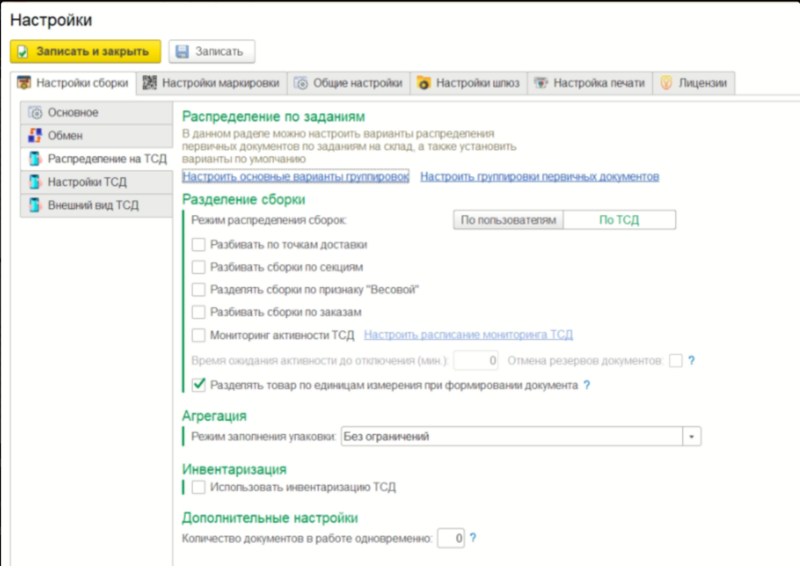Screen dimensions: 800x566
Task: Select По пользователям distribution mode
Action: [x=507, y=220]
